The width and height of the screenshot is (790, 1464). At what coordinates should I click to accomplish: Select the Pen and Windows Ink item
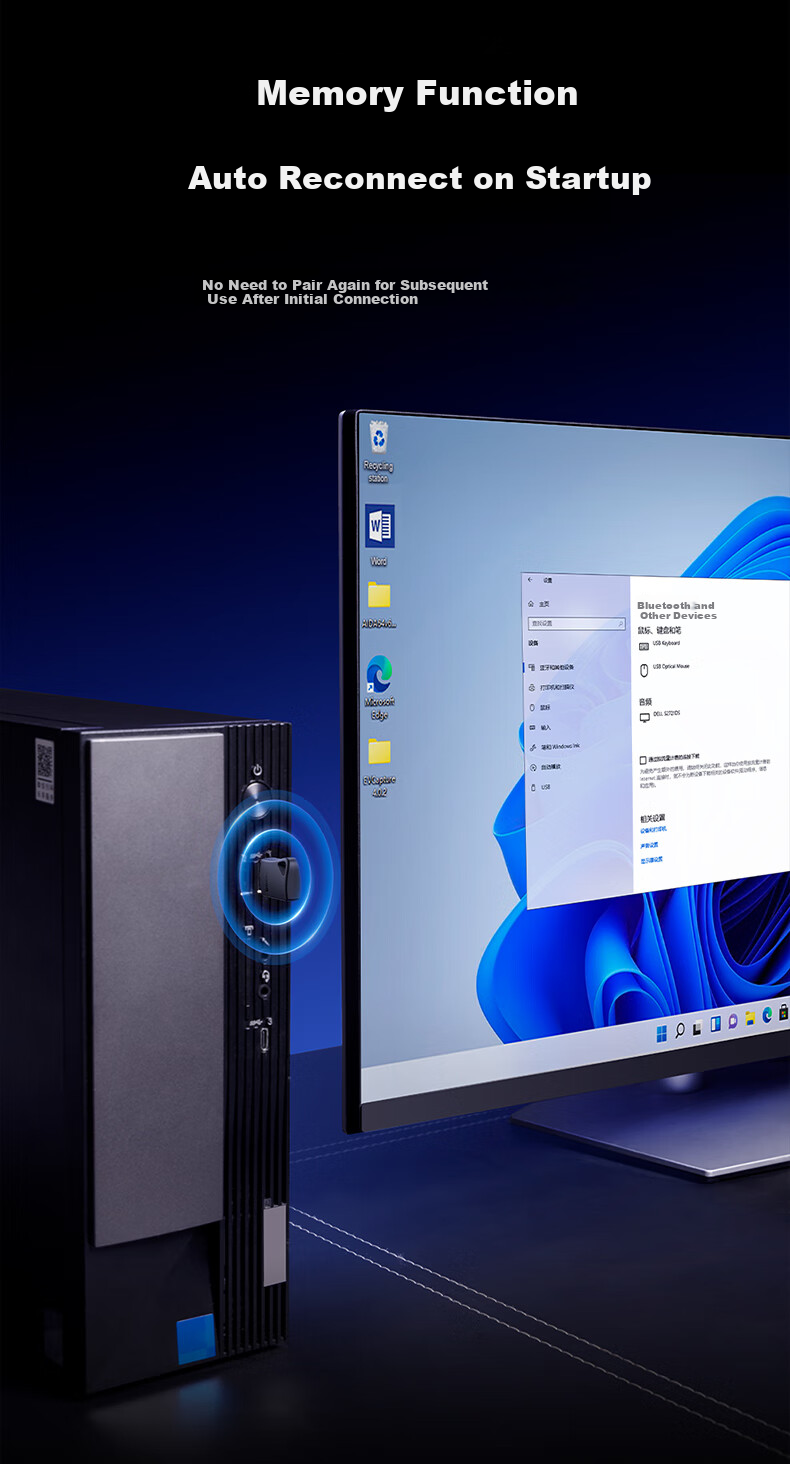(554, 746)
